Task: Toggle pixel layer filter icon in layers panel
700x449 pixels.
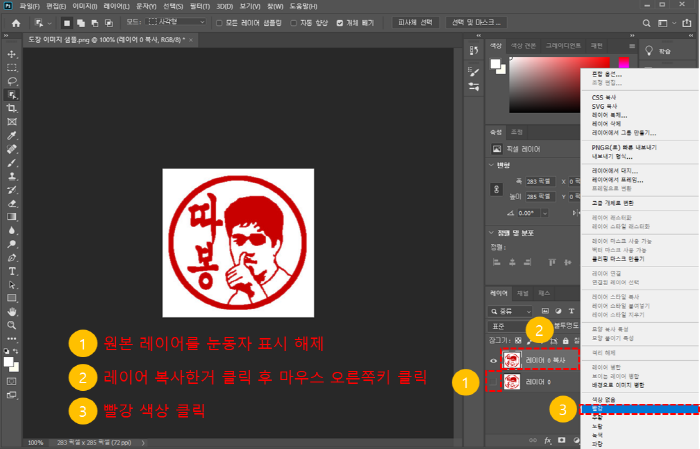Action: point(545,311)
